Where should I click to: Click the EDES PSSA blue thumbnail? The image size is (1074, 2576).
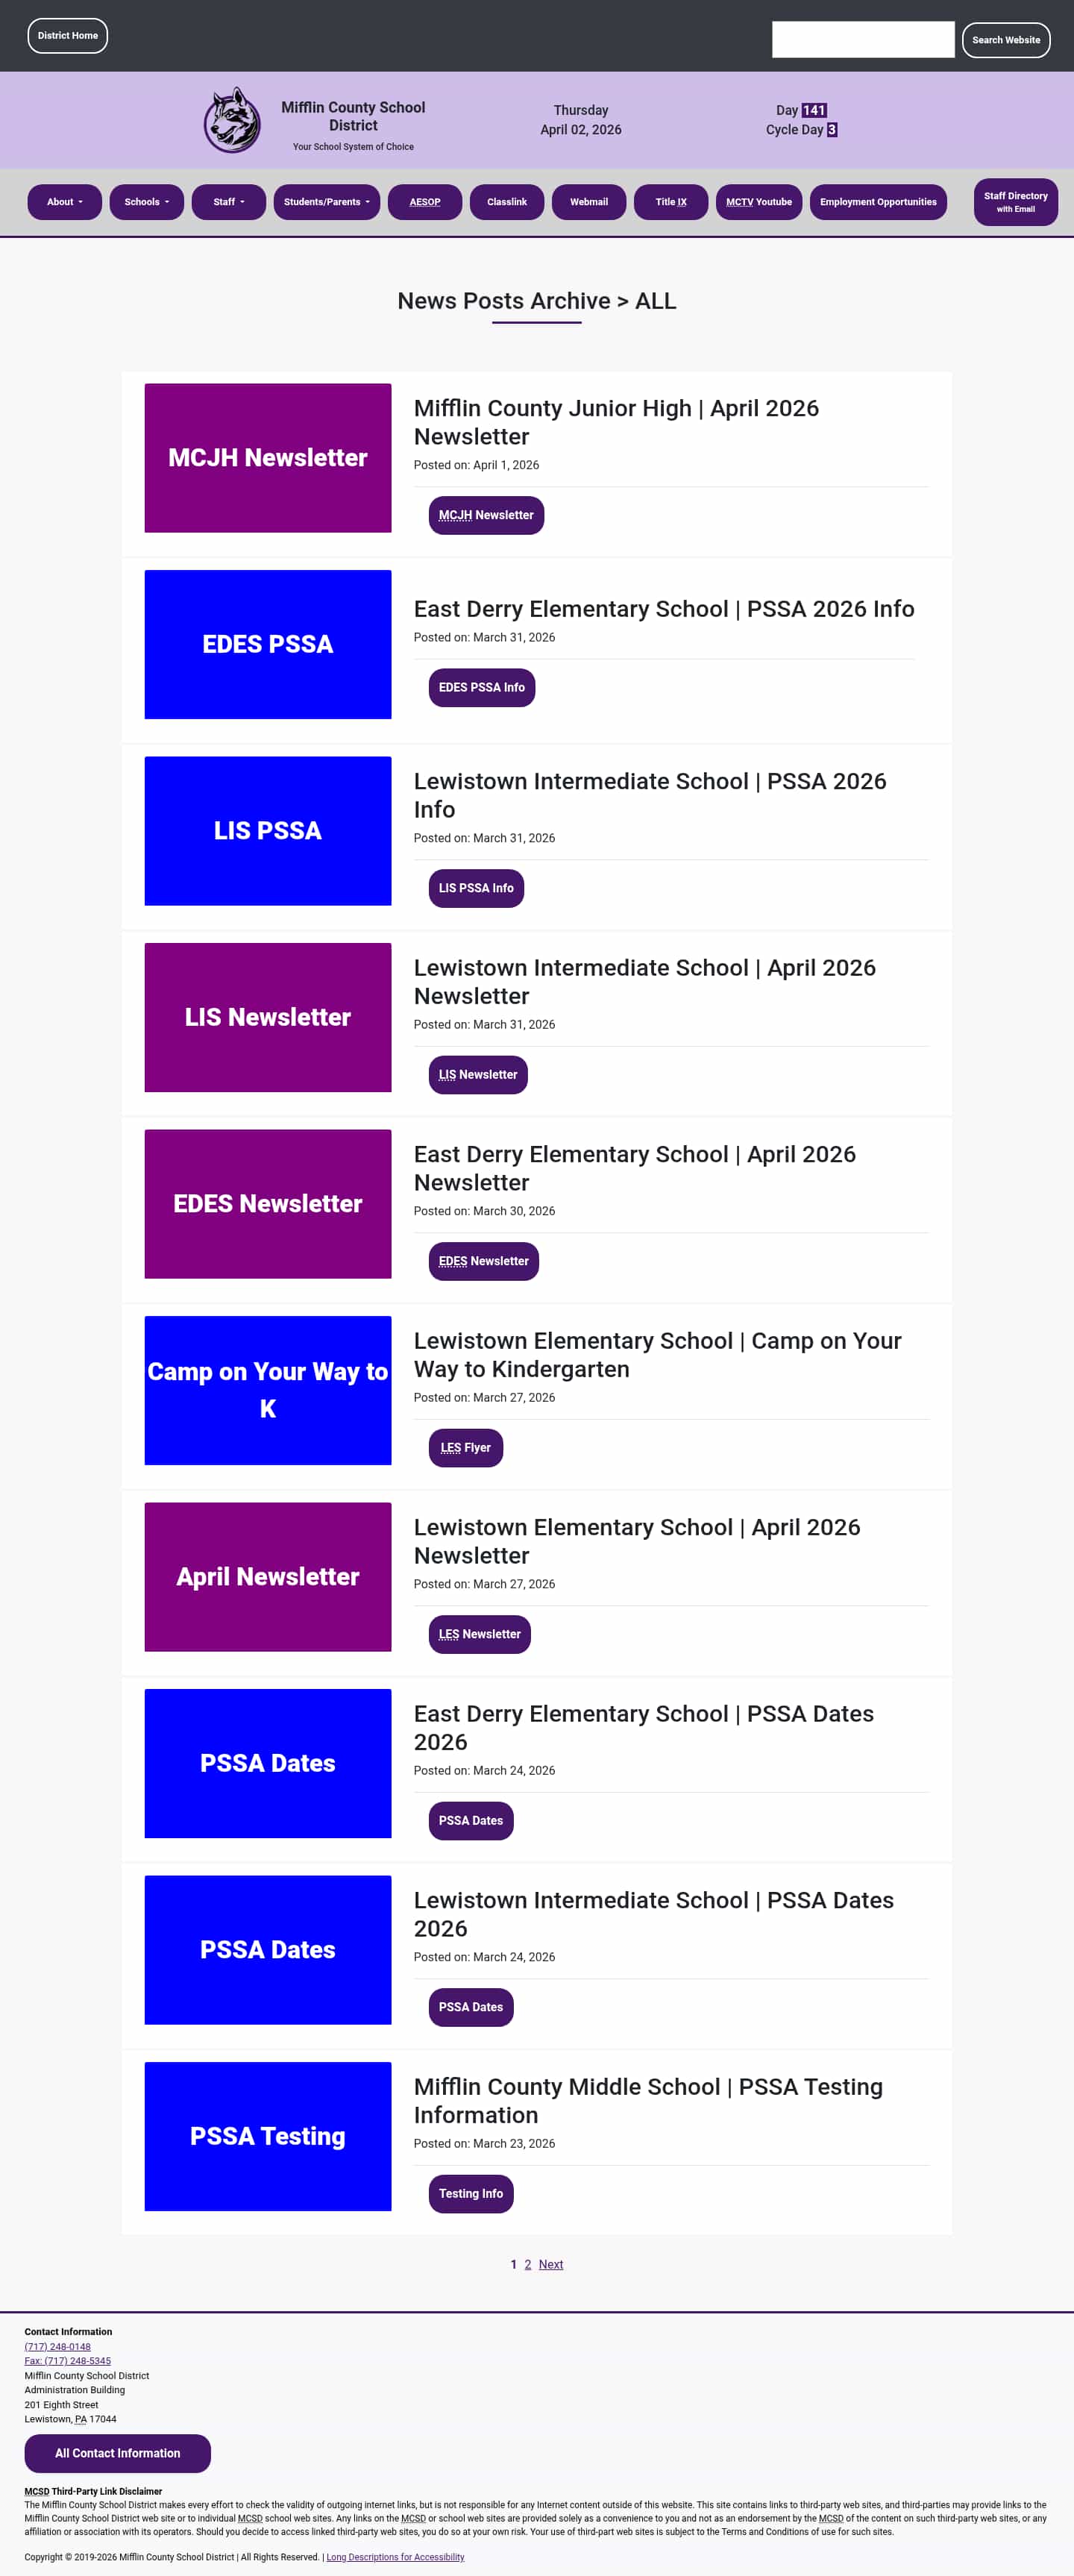267,644
